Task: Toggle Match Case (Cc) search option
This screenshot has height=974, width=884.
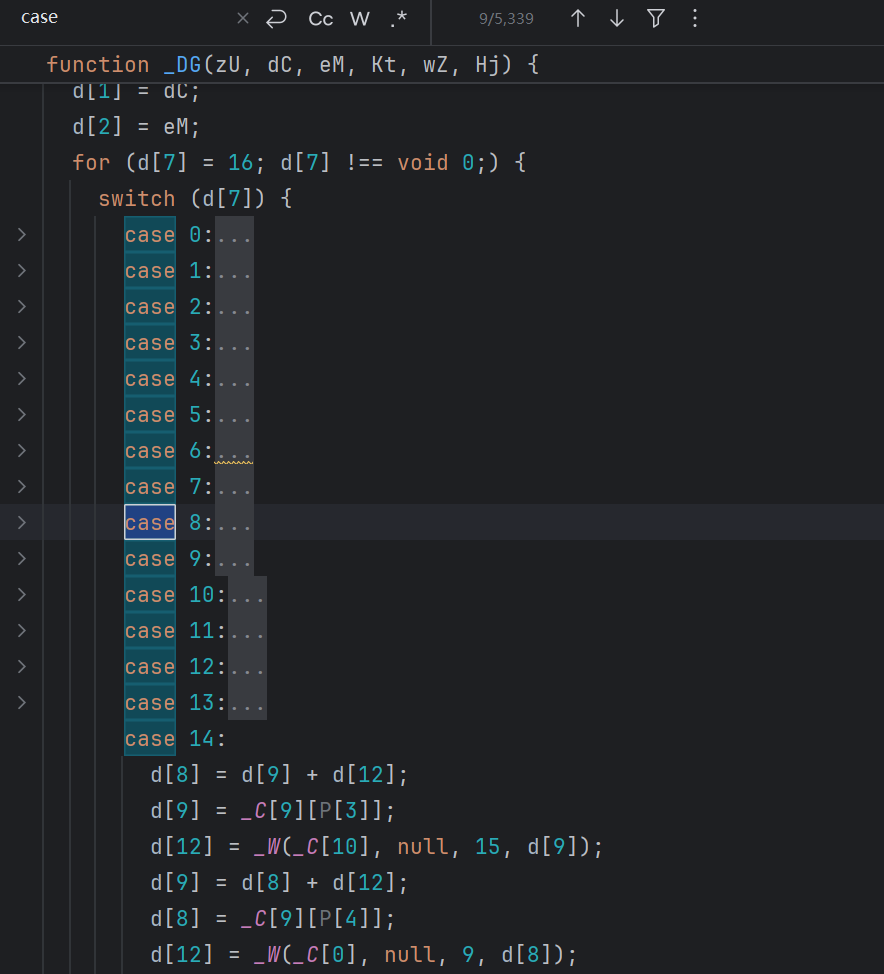Action: coord(321,19)
